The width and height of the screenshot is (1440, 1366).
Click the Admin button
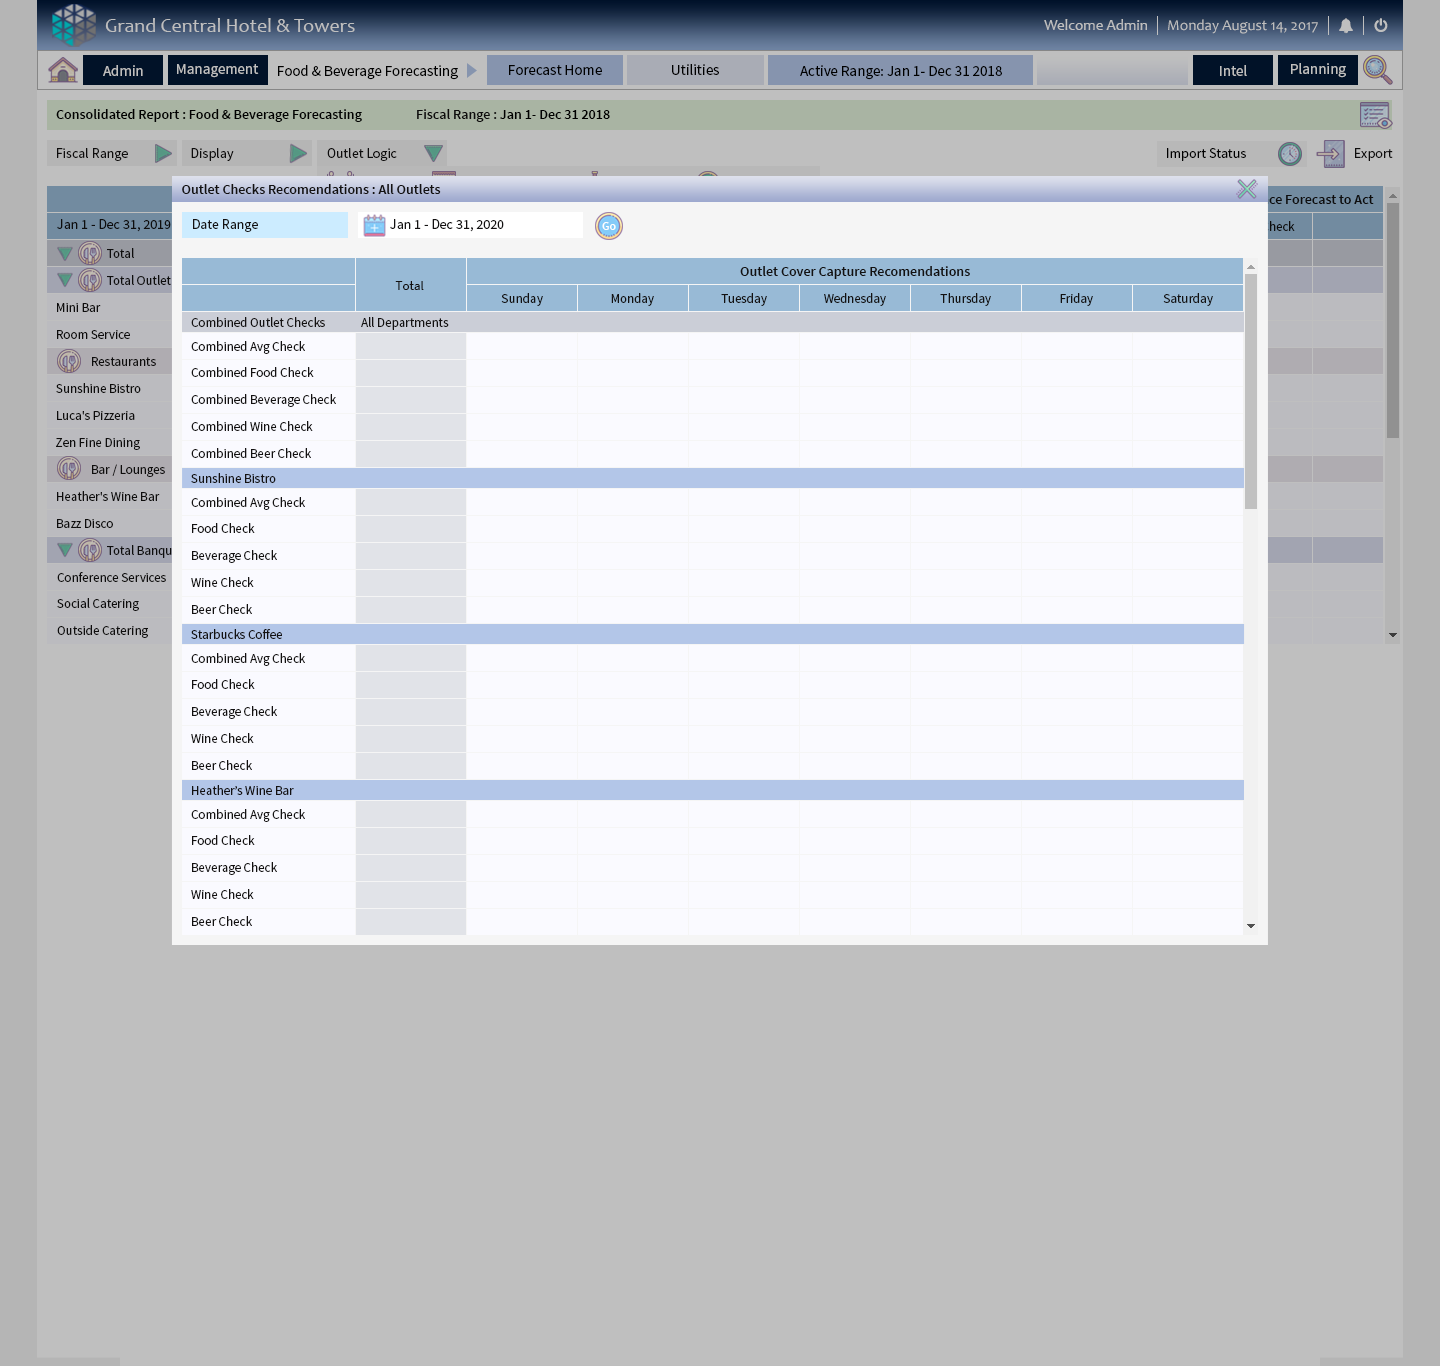123,71
